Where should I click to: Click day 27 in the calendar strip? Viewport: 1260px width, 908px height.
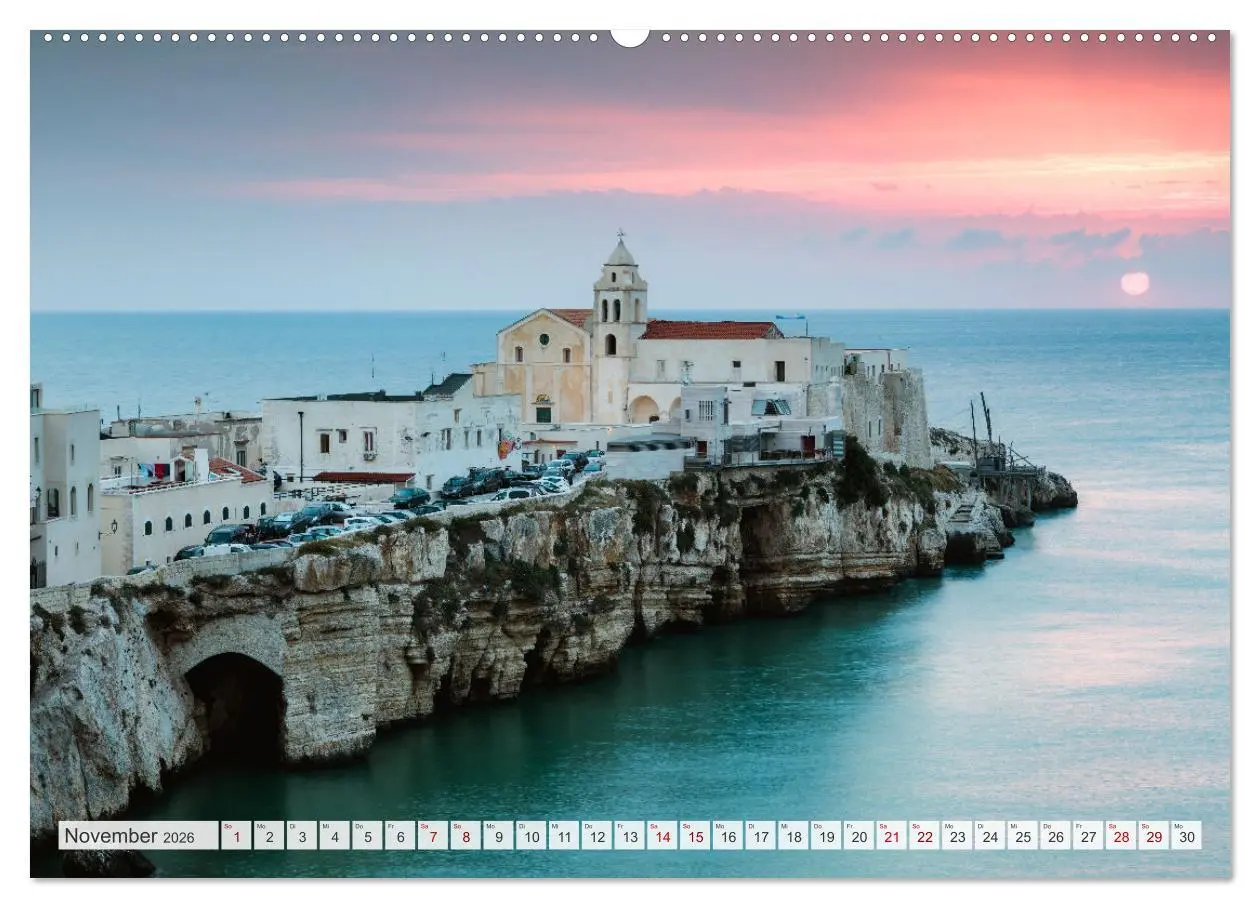tap(1088, 836)
